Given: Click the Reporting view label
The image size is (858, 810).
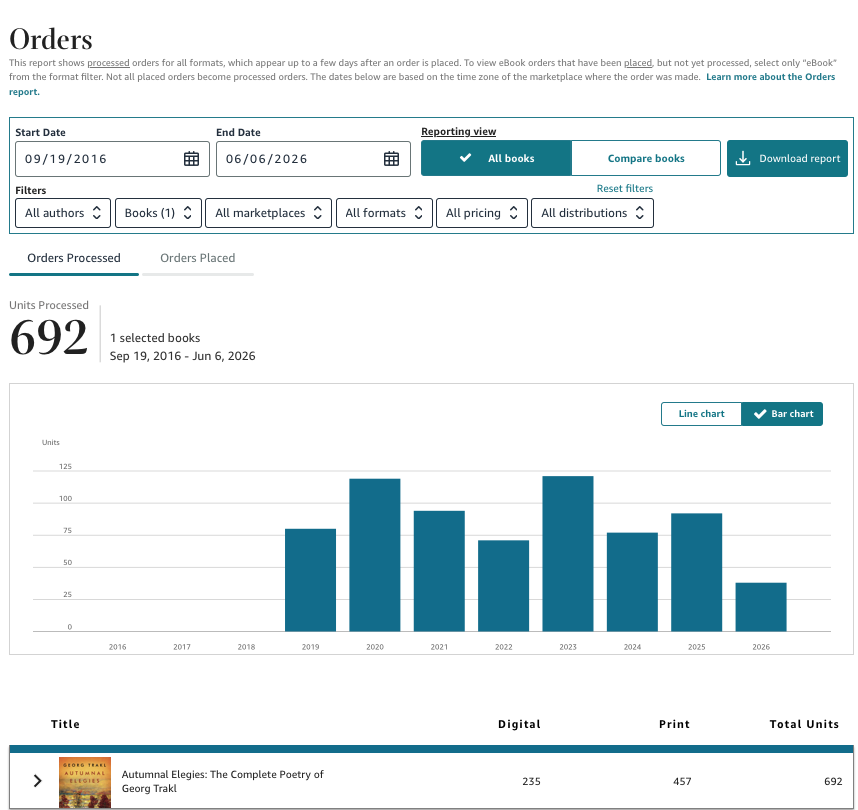Looking at the screenshot, I should [x=459, y=131].
